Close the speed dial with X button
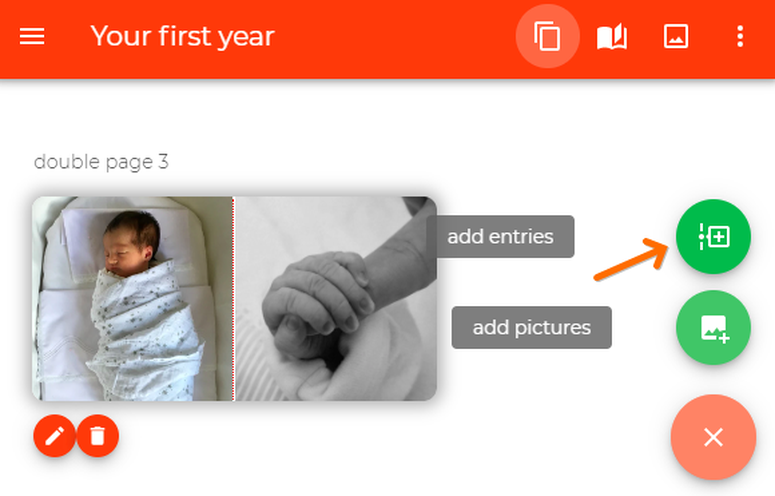775x496 pixels. tap(713, 437)
